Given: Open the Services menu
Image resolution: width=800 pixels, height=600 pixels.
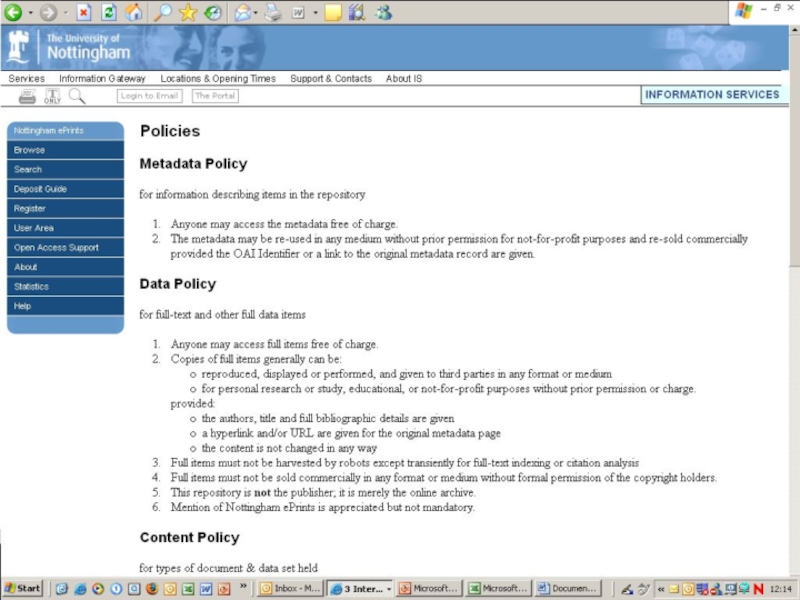Looking at the screenshot, I should click(x=27, y=79).
